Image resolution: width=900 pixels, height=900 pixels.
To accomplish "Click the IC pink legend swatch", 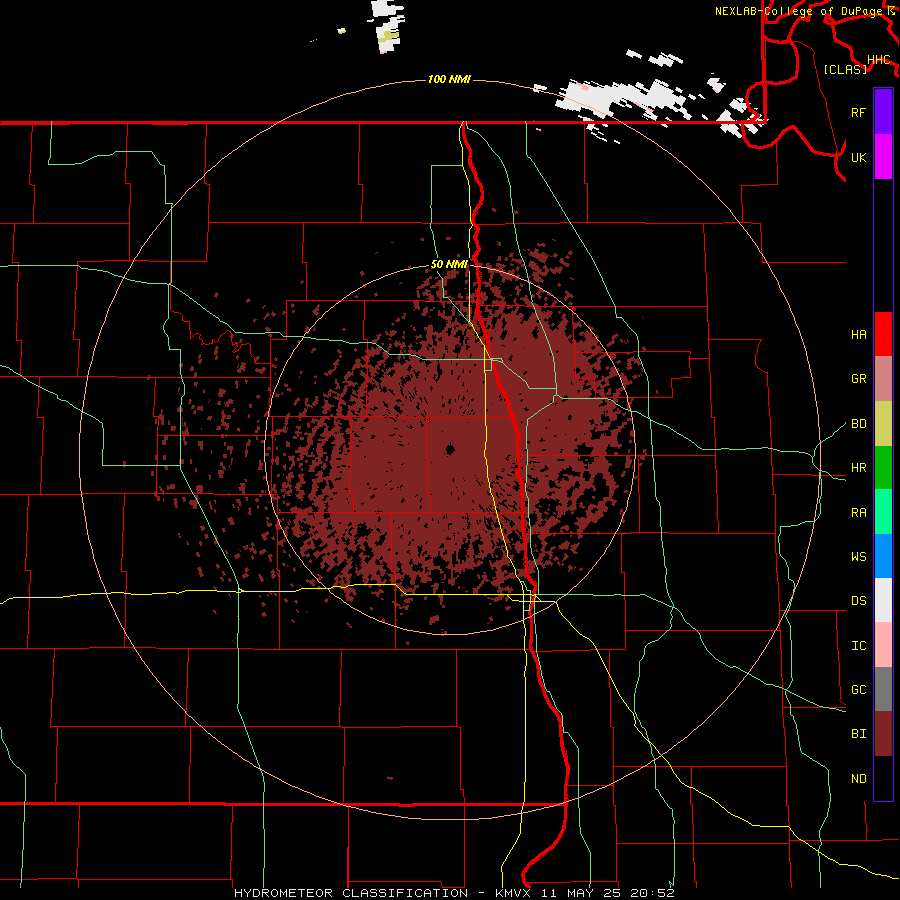I will (x=883, y=645).
